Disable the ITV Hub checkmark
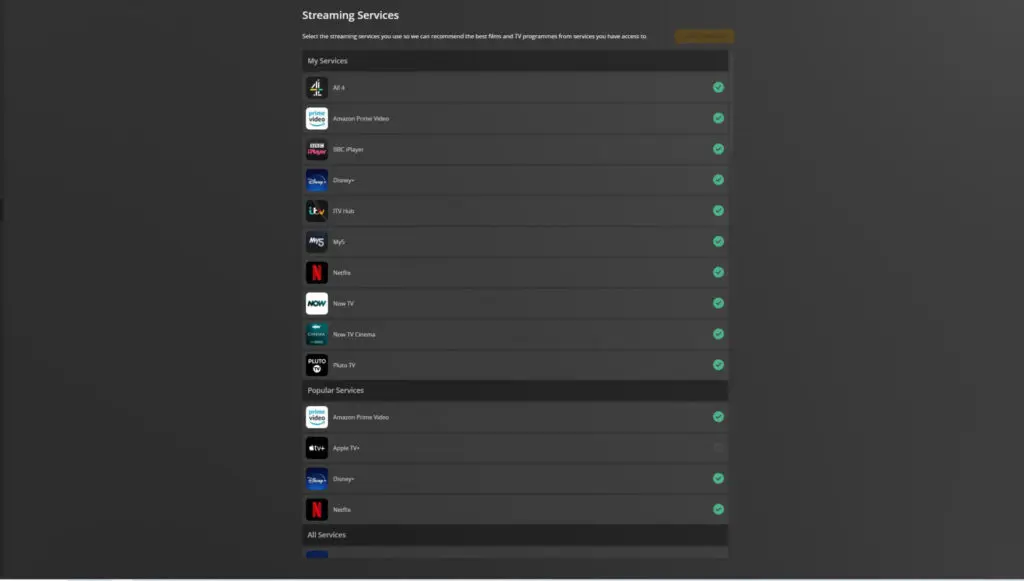The height and width of the screenshot is (581, 1024). click(x=718, y=210)
